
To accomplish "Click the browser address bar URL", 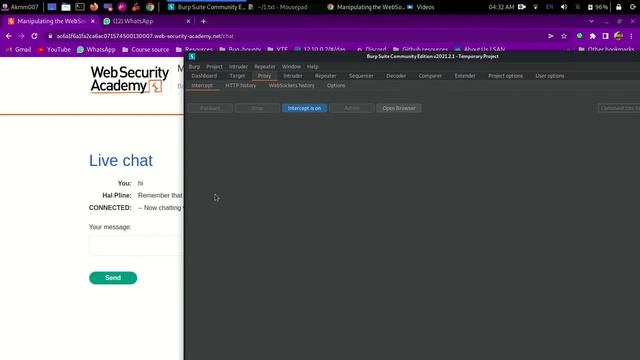I will point(145,36).
